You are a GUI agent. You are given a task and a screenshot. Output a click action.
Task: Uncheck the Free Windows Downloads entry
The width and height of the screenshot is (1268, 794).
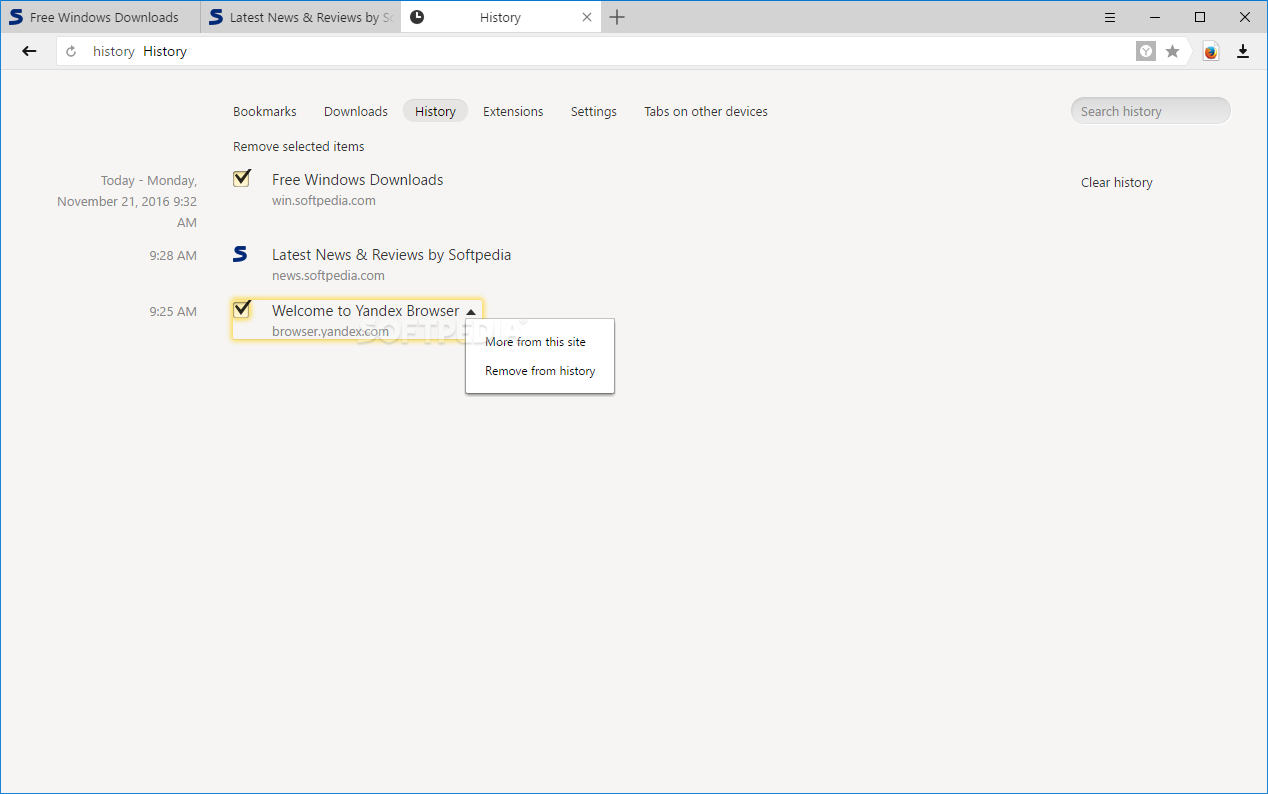241,179
